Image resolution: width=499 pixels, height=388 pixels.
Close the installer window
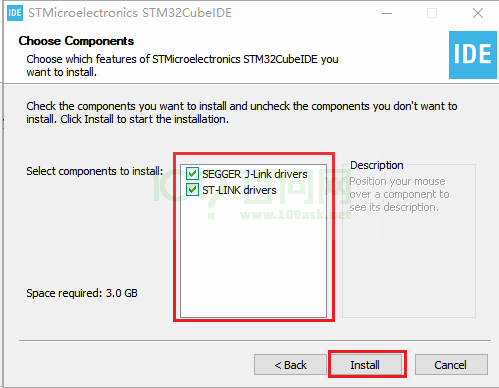tap(478, 13)
